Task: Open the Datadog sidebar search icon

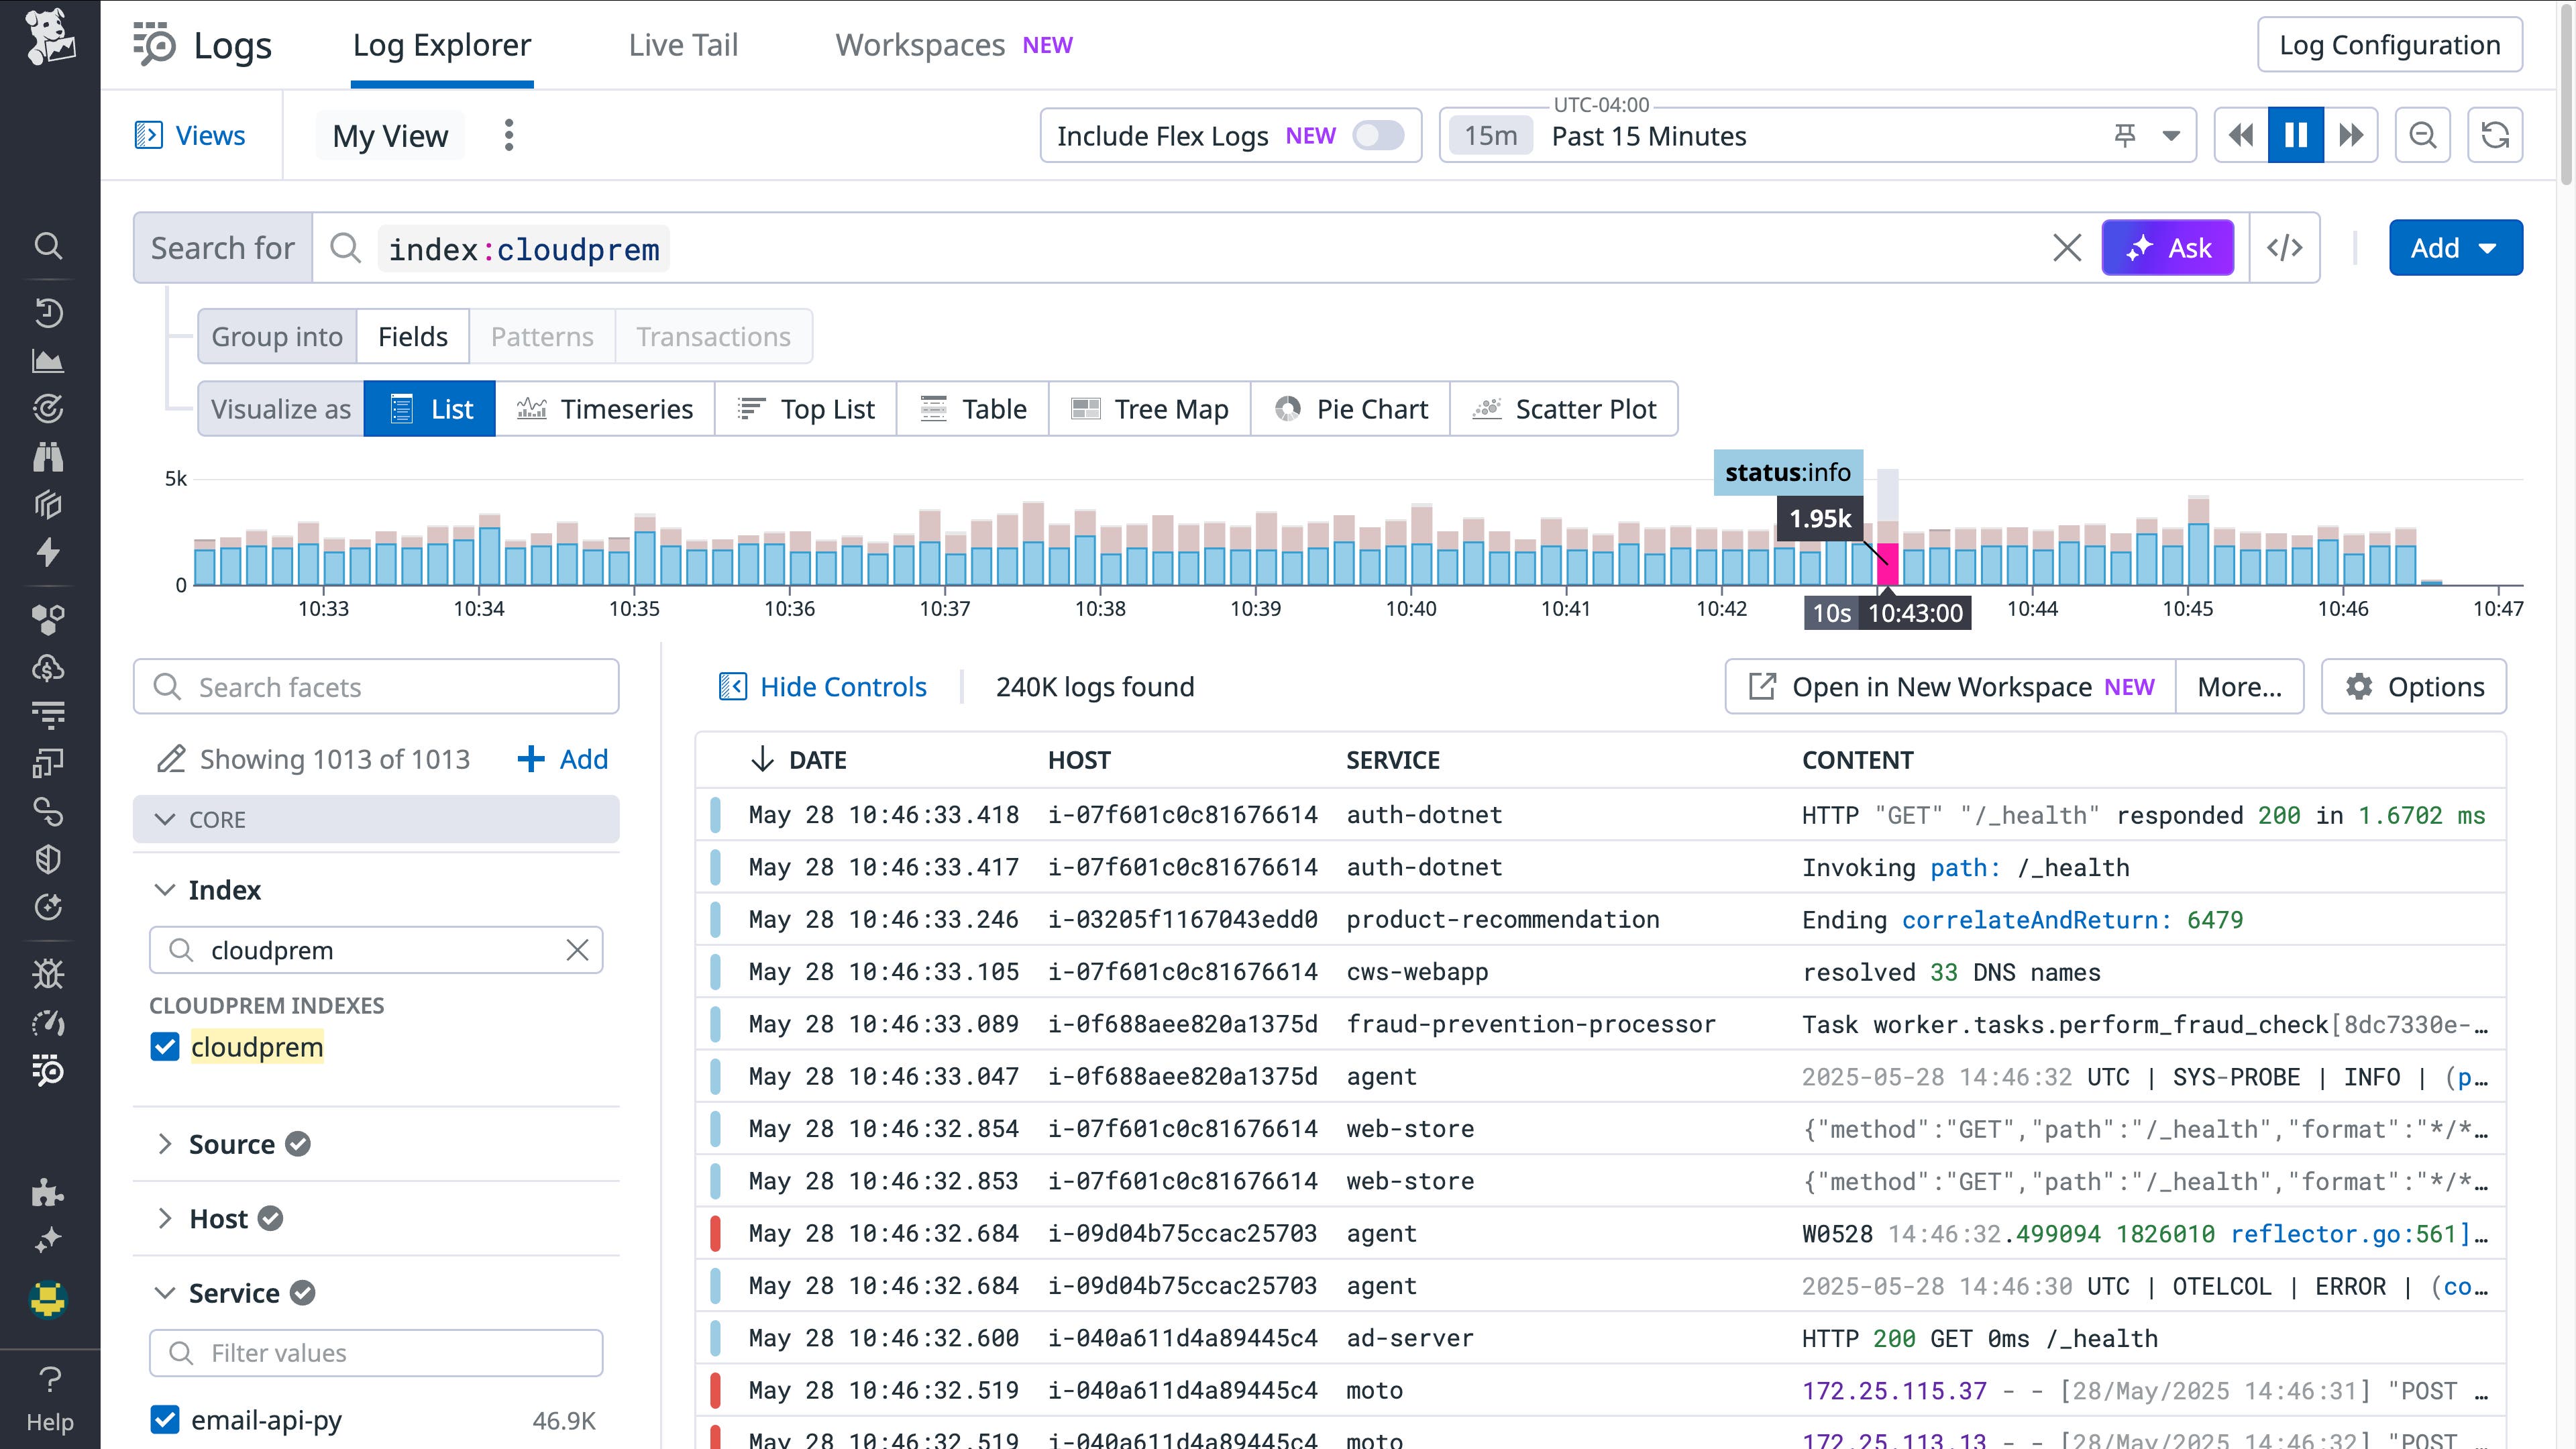Action: click(48, 246)
